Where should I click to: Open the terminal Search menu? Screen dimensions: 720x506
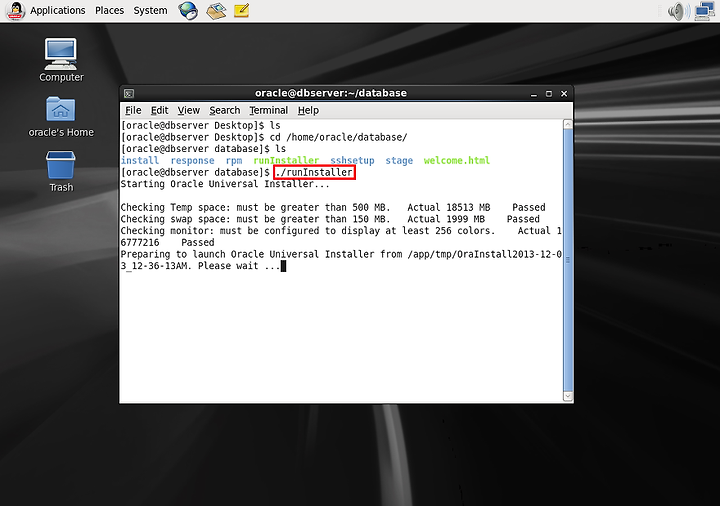225,110
